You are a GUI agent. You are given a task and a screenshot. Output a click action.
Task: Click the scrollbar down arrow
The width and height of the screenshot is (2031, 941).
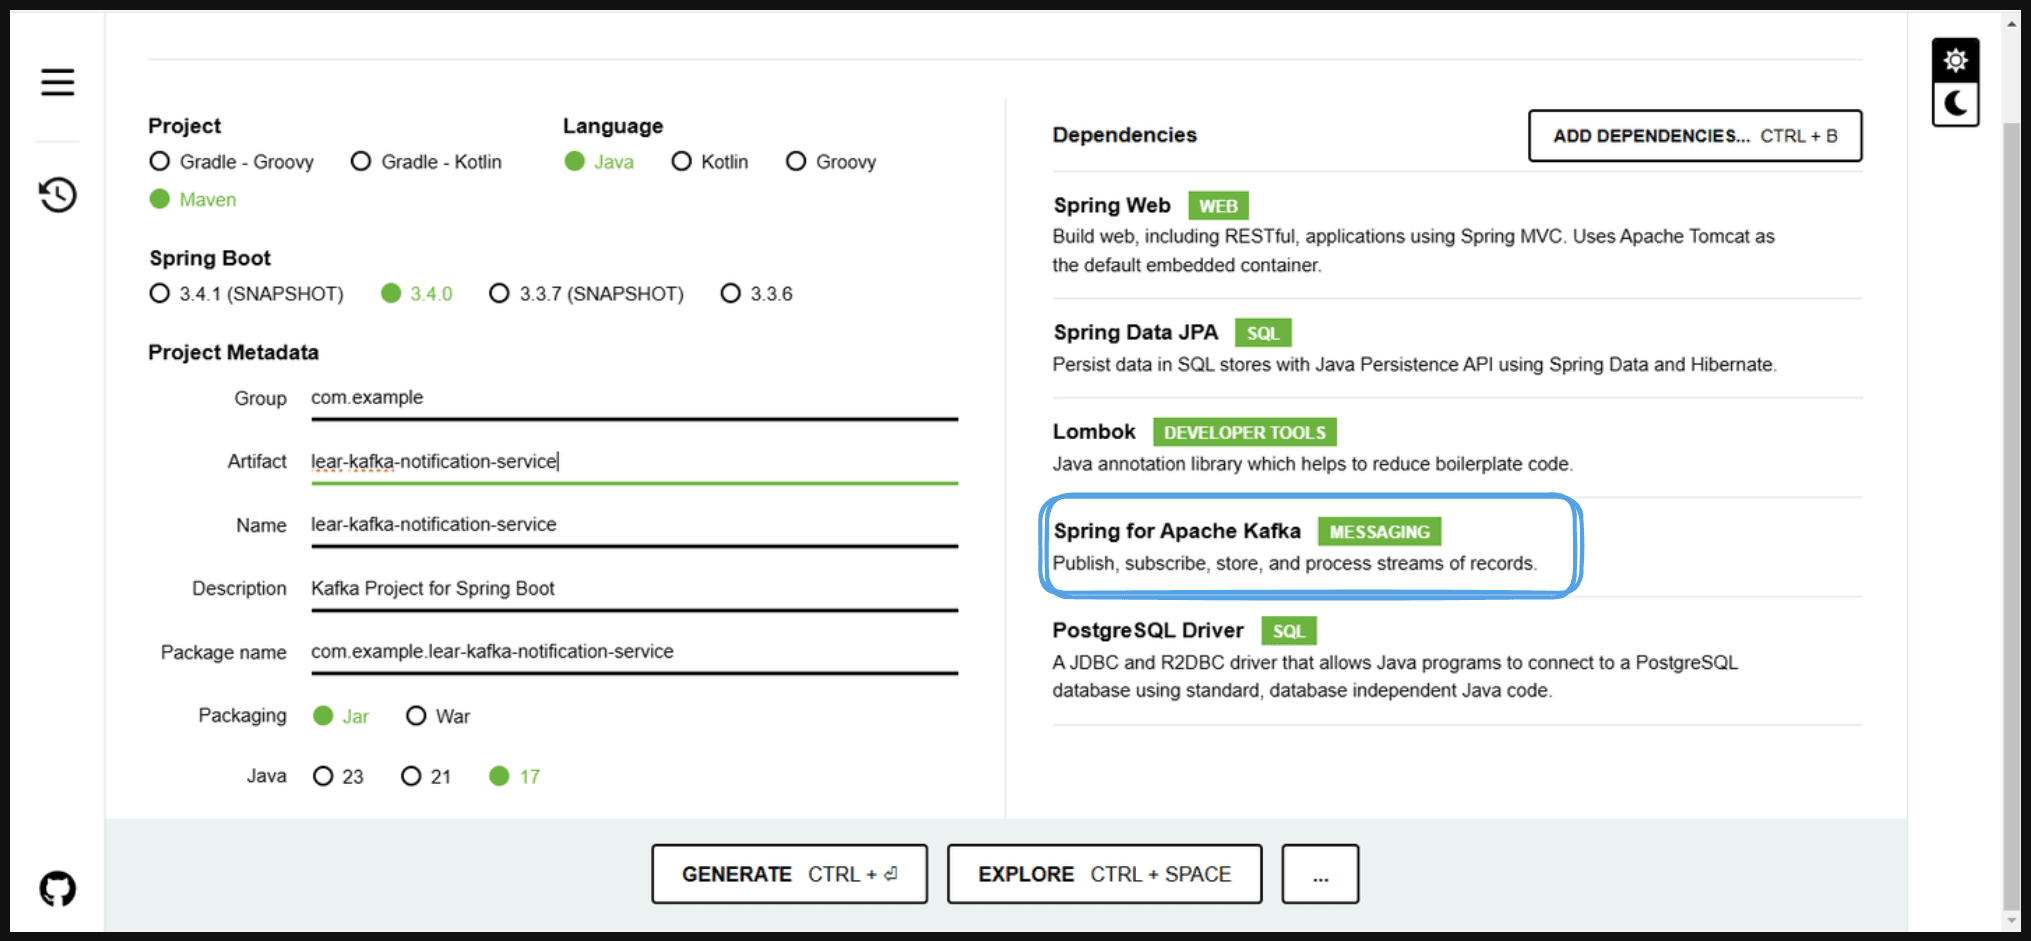[2012, 921]
